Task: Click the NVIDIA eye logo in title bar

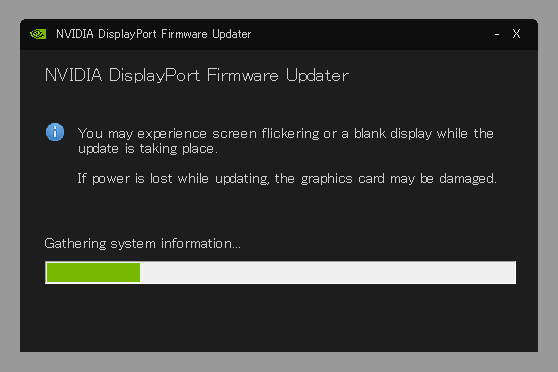Action: tap(38, 34)
